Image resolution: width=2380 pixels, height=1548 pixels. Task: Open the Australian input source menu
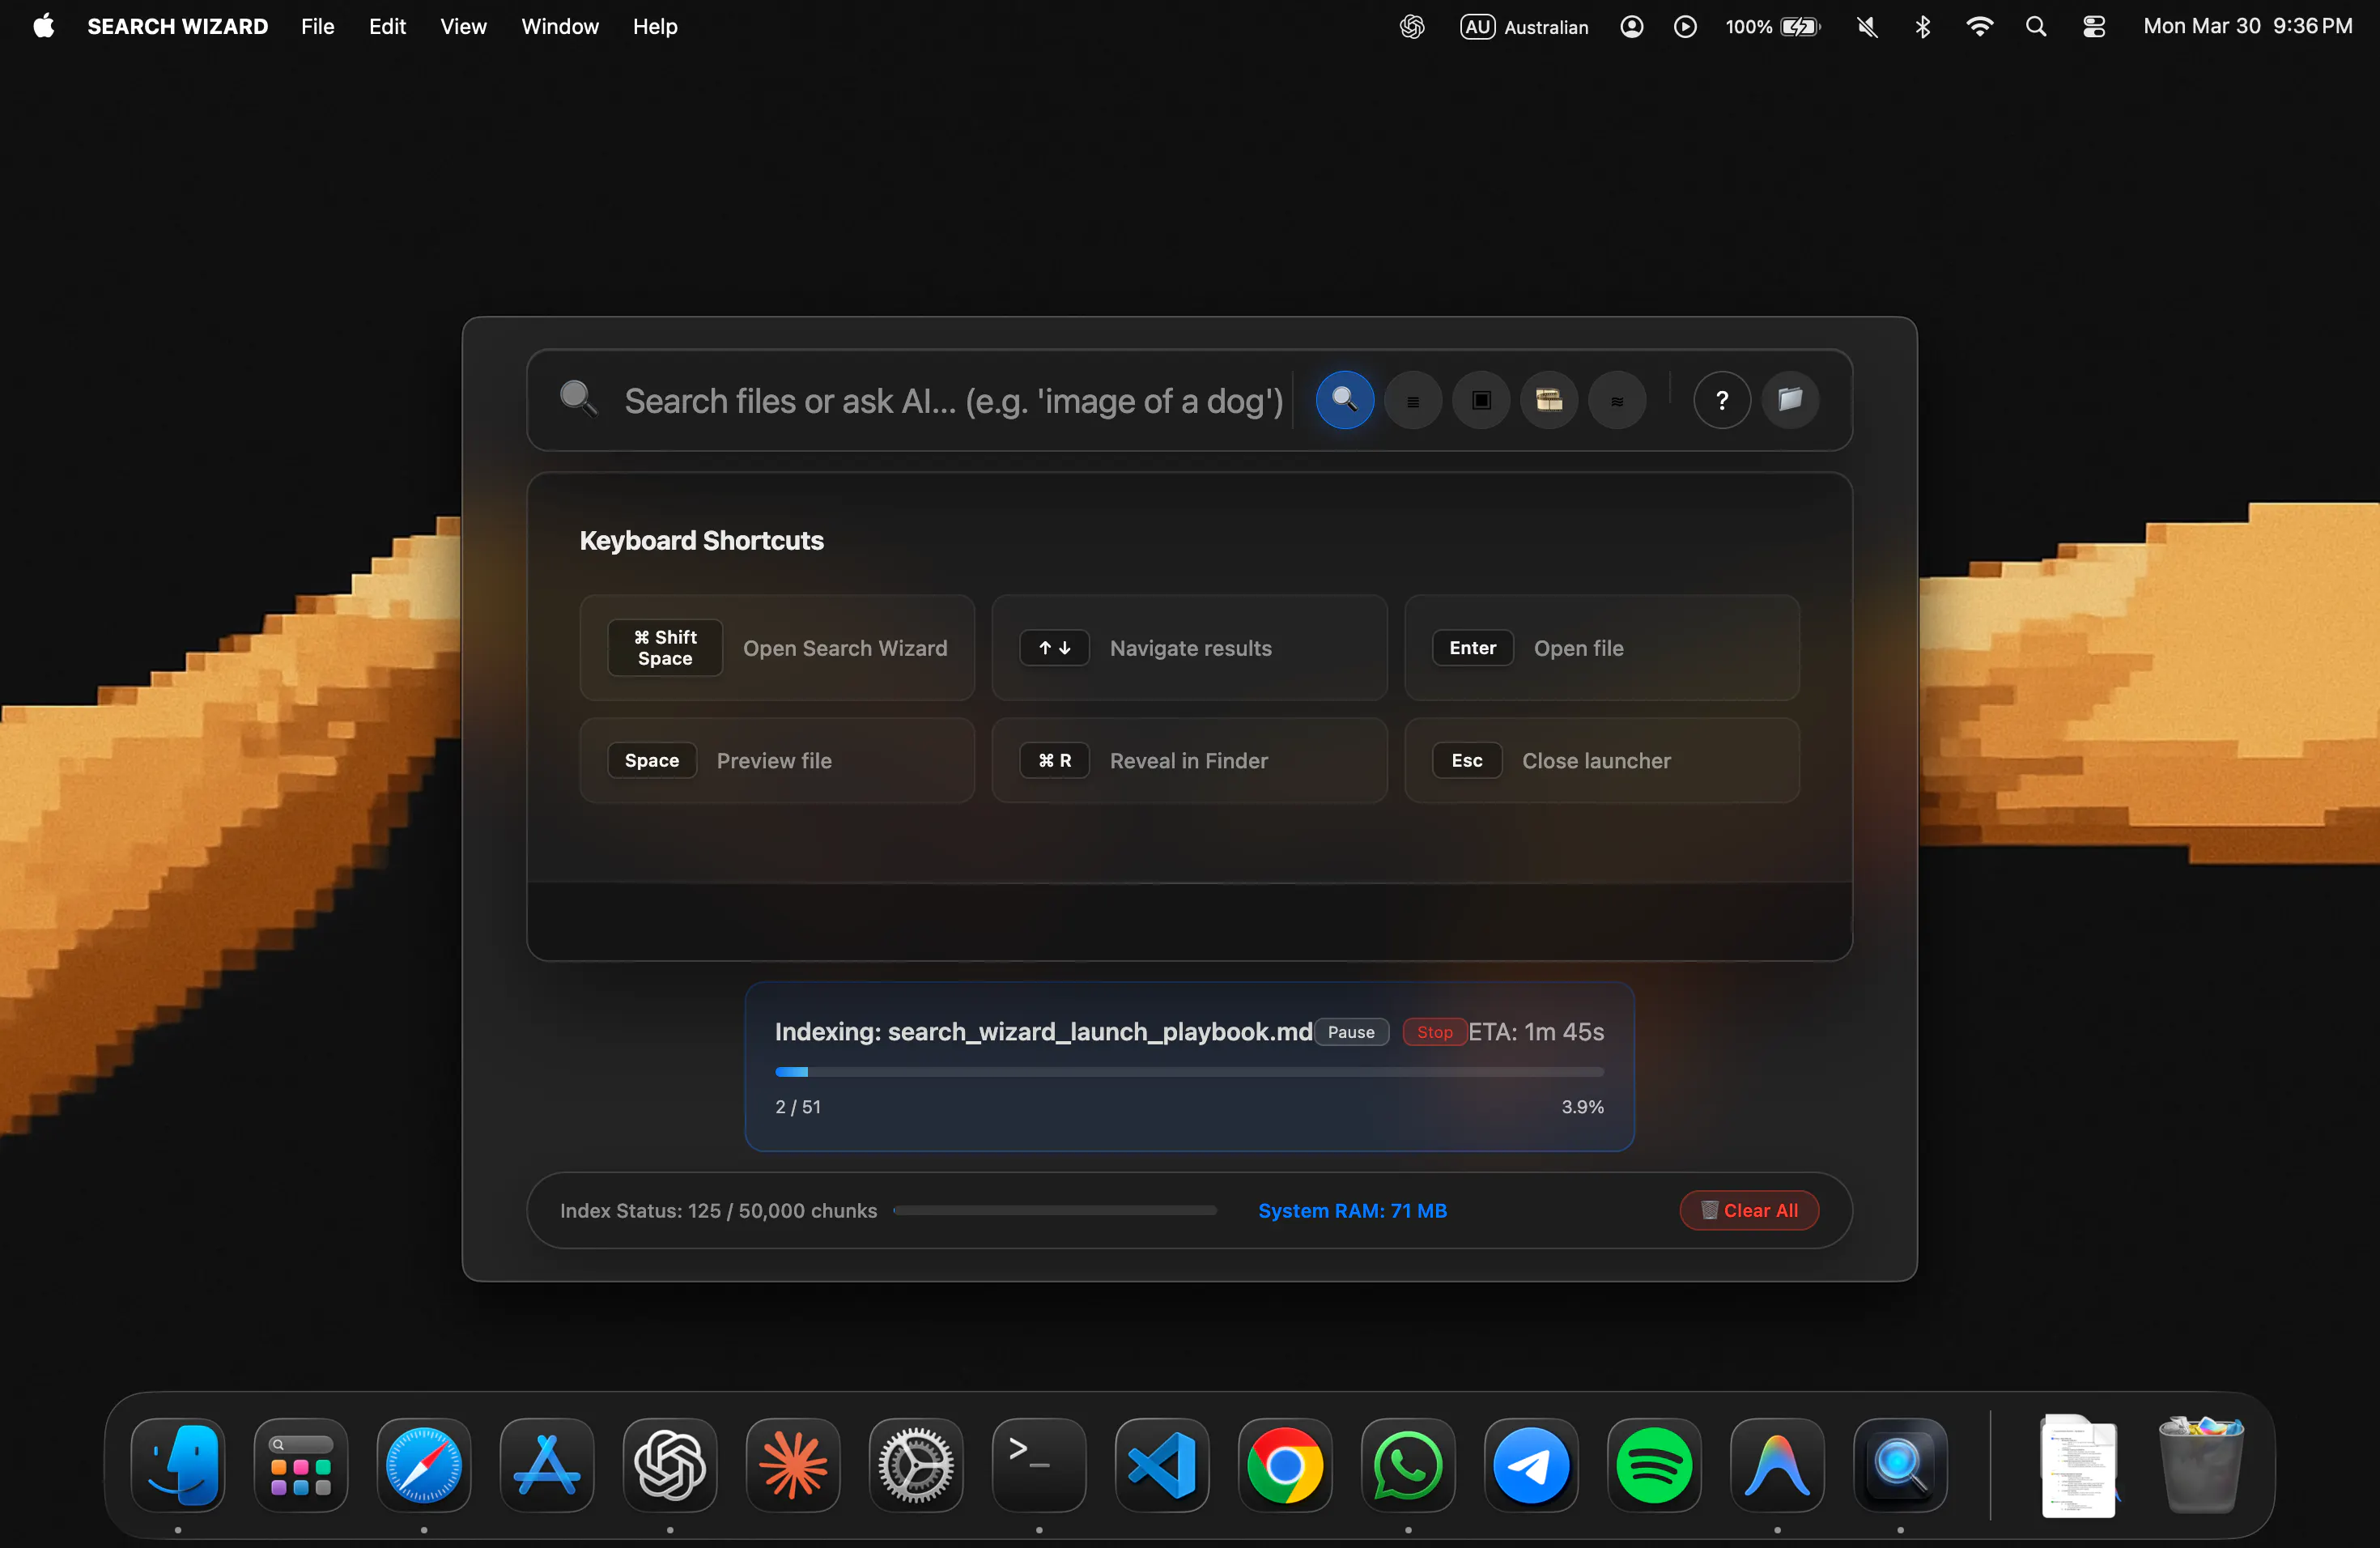[1524, 26]
